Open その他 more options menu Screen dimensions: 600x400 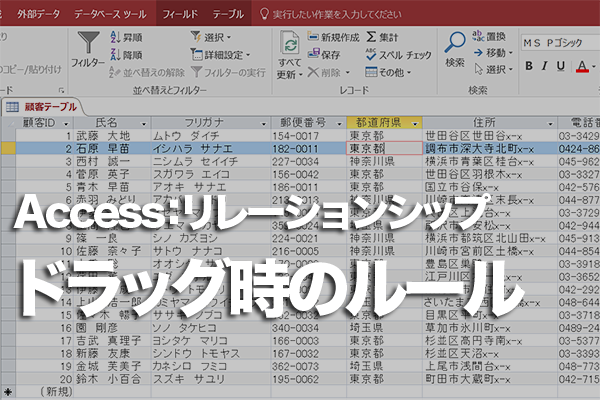pos(388,72)
